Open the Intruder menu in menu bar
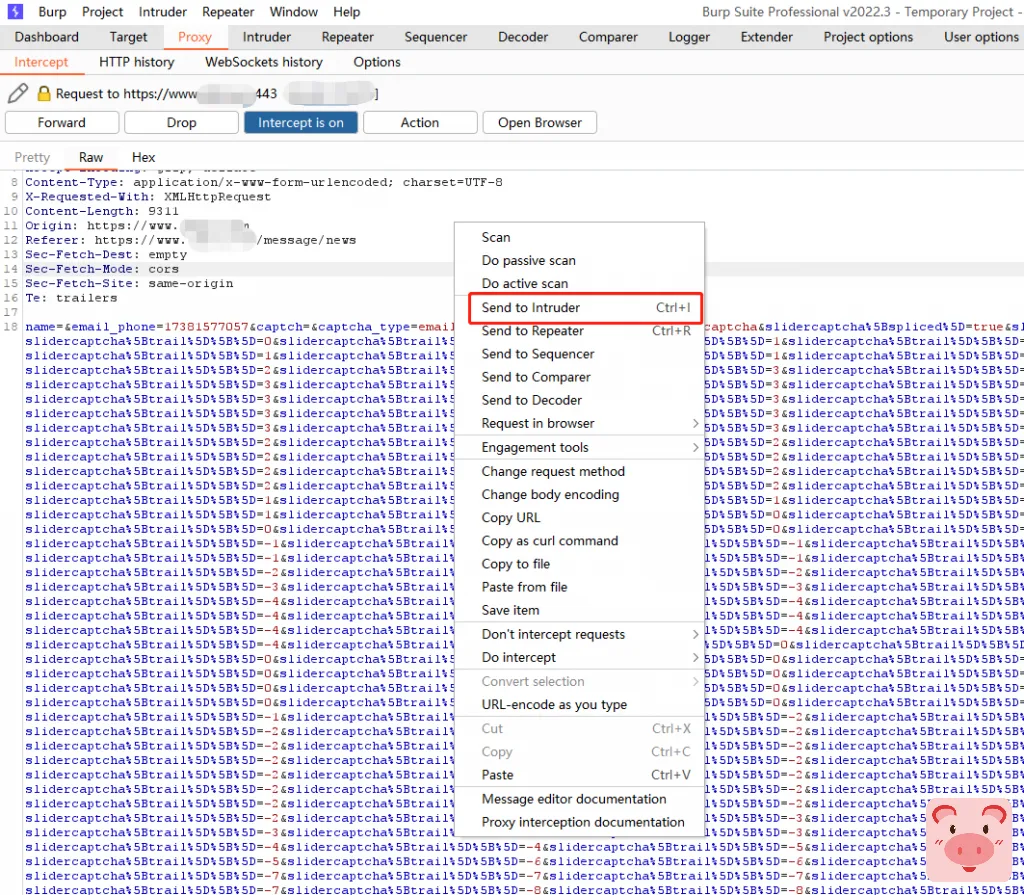The width and height of the screenshot is (1024, 895). click(163, 12)
